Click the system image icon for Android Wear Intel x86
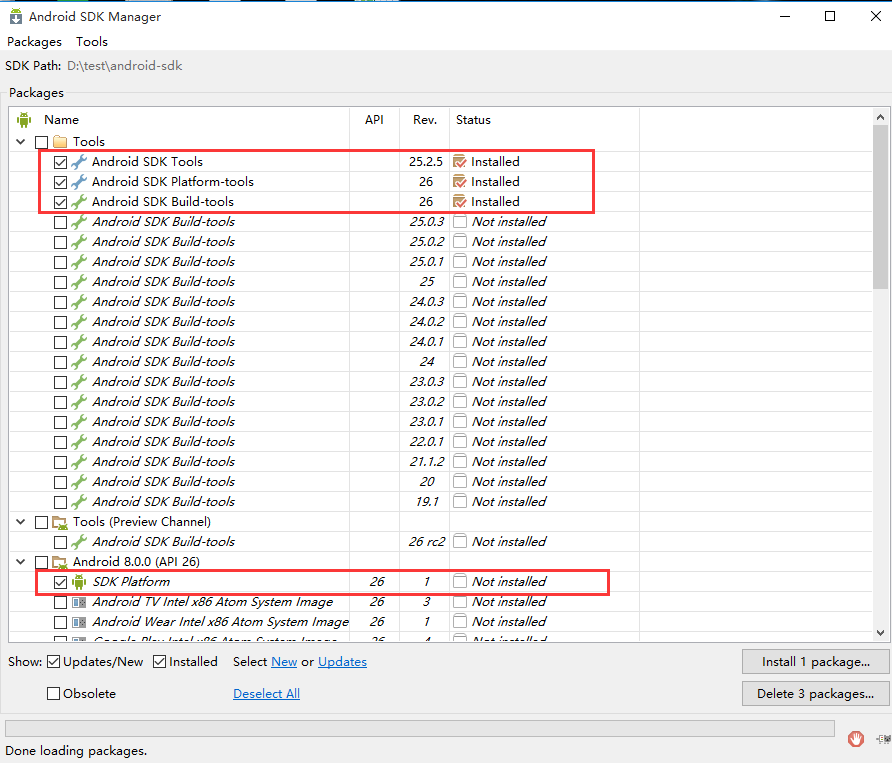The width and height of the screenshot is (892, 763). click(79, 622)
